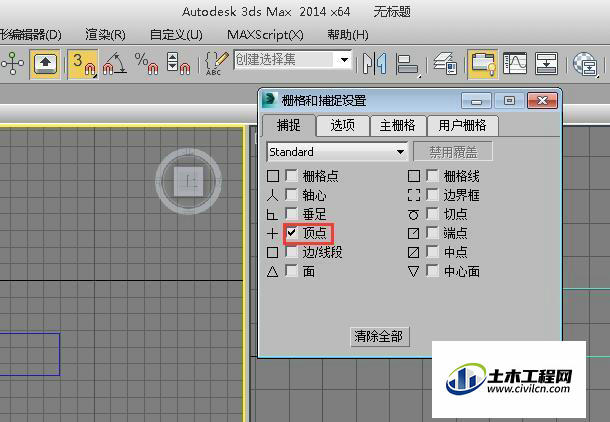
Task: Enable the 中心面 snap checkbox
Action: 432,271
